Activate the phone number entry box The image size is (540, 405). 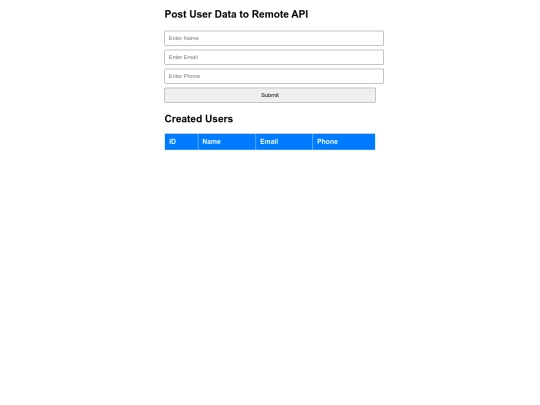(x=274, y=76)
